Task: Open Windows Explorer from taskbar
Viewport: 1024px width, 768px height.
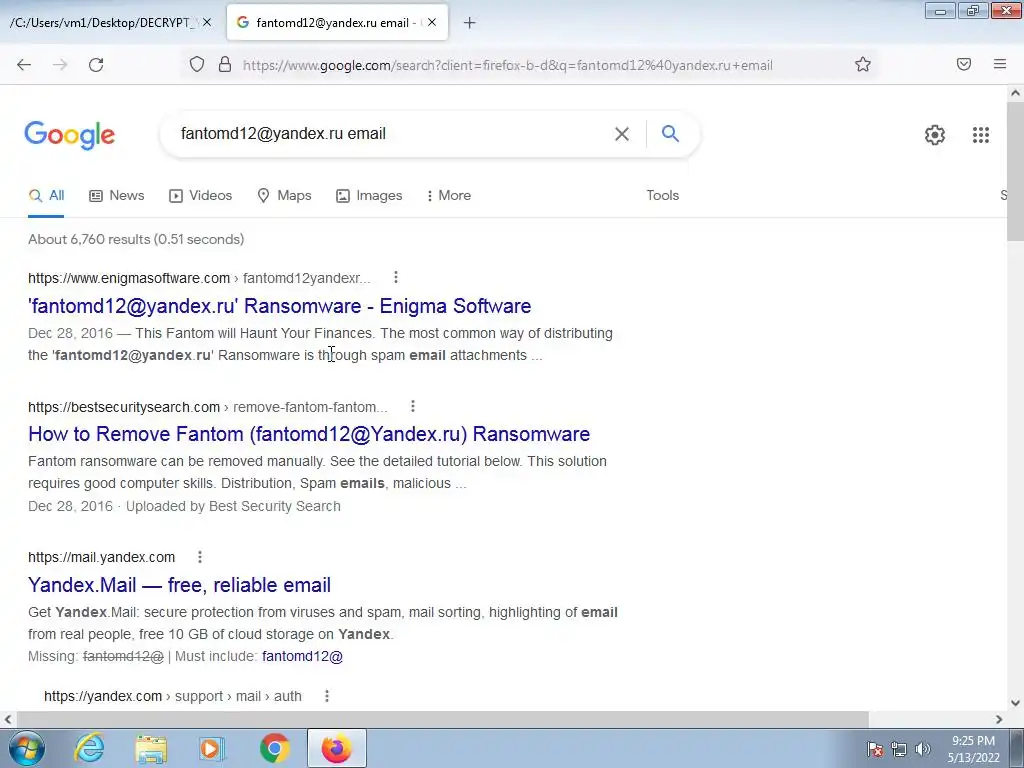Action: coord(151,748)
